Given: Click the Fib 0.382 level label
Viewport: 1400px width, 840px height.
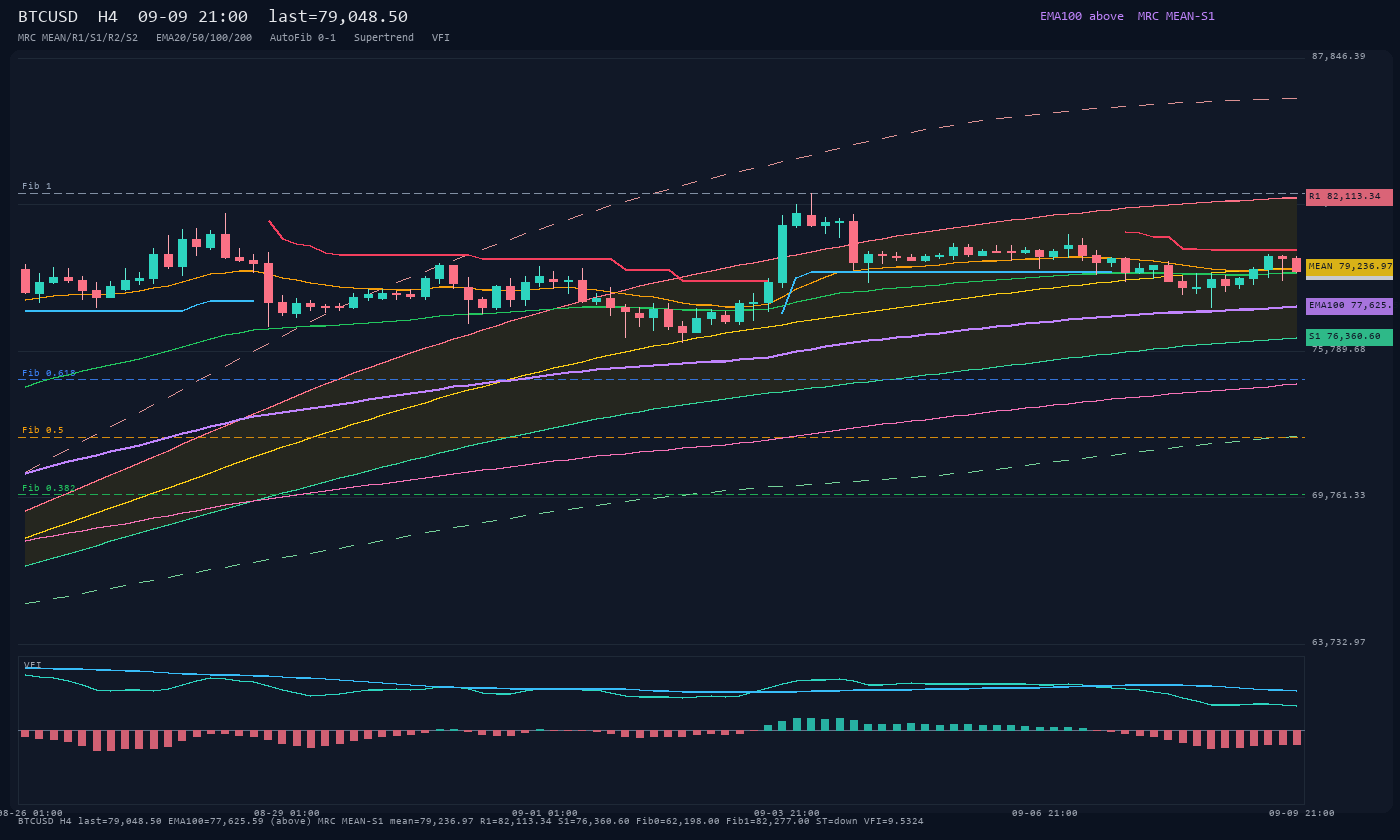Looking at the screenshot, I should tap(49, 488).
